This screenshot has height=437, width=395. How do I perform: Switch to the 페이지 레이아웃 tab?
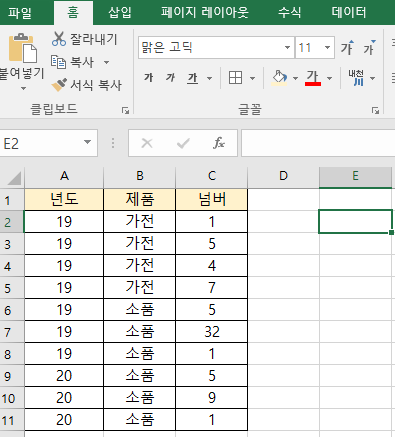coord(205,13)
